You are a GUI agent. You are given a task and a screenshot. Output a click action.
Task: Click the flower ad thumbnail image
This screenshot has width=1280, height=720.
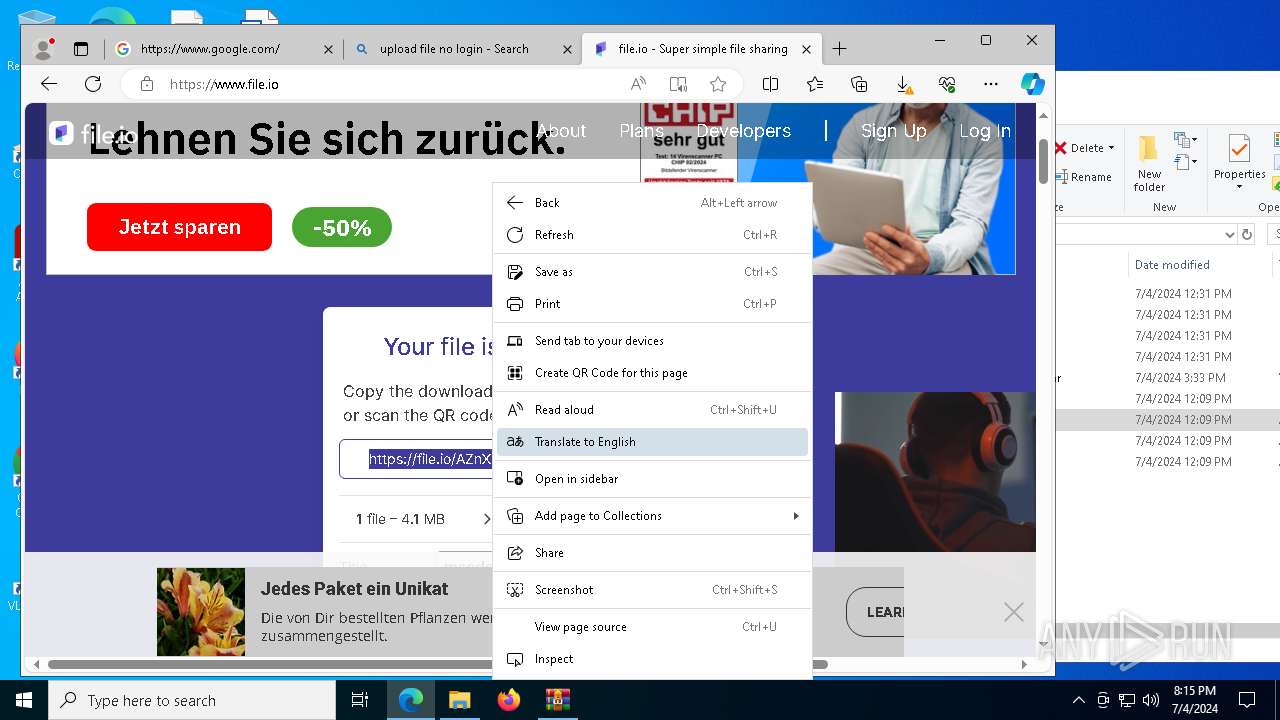(x=201, y=612)
